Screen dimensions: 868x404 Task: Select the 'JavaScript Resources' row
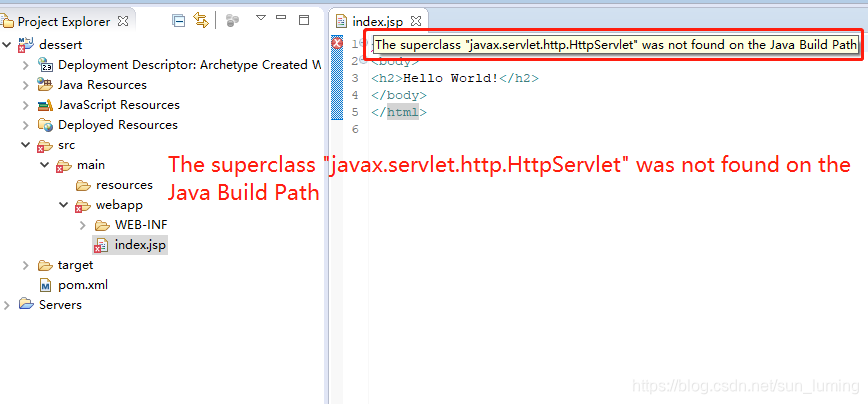click(119, 105)
